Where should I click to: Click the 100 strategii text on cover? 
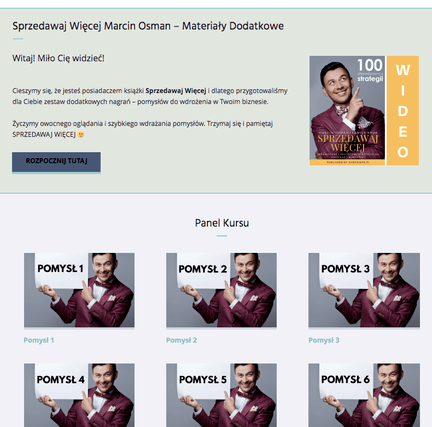click(370, 70)
